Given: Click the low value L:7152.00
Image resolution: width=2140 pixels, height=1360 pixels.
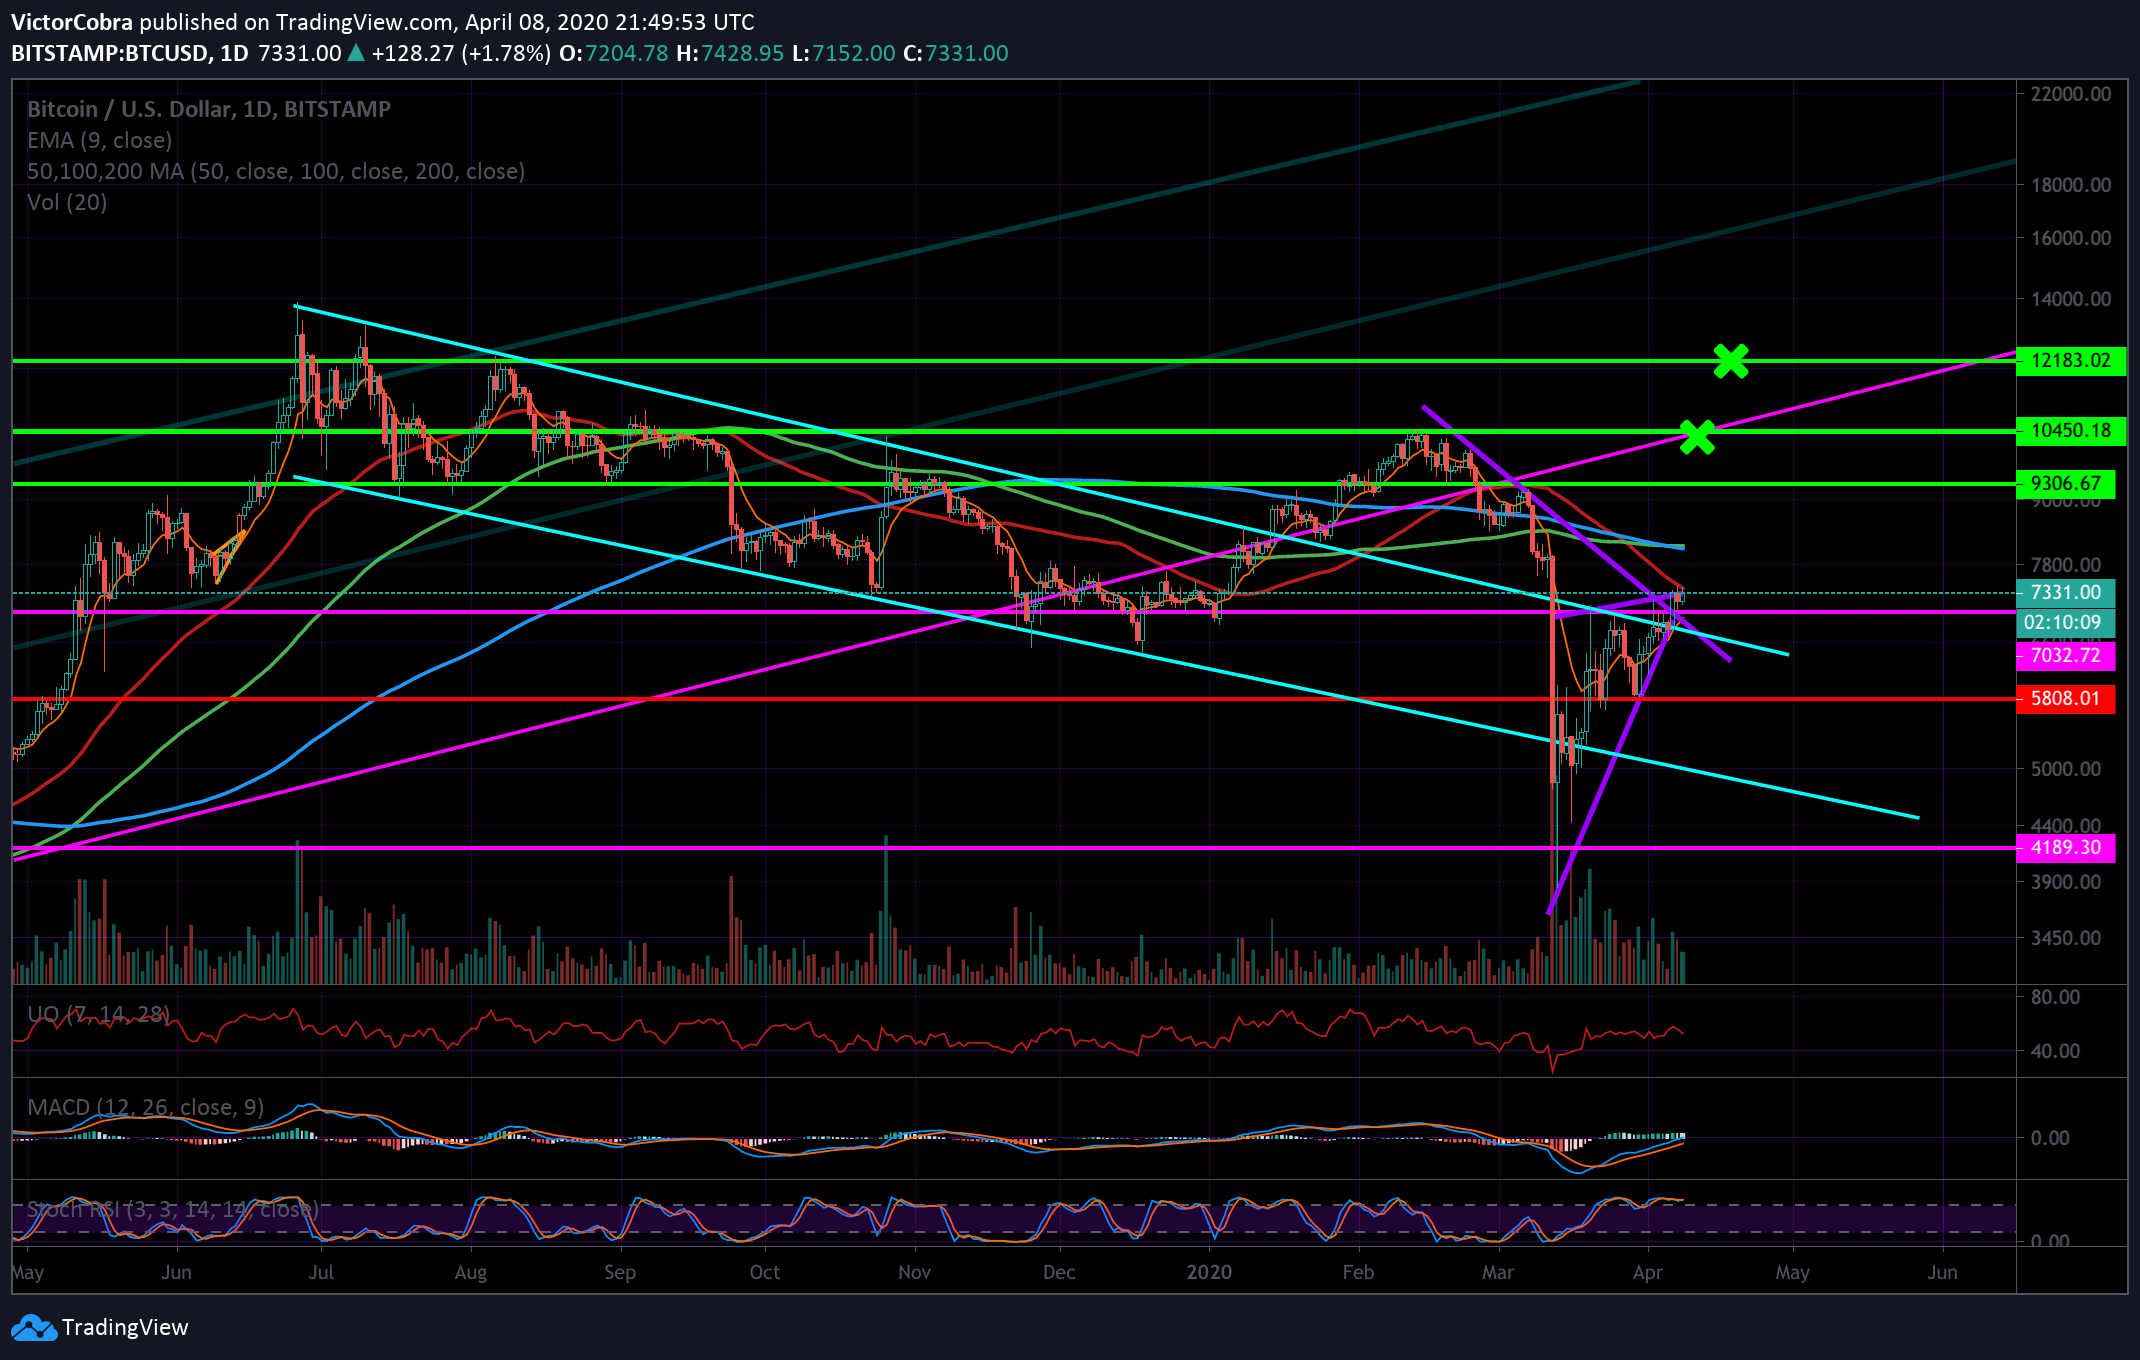Looking at the screenshot, I should [x=844, y=53].
